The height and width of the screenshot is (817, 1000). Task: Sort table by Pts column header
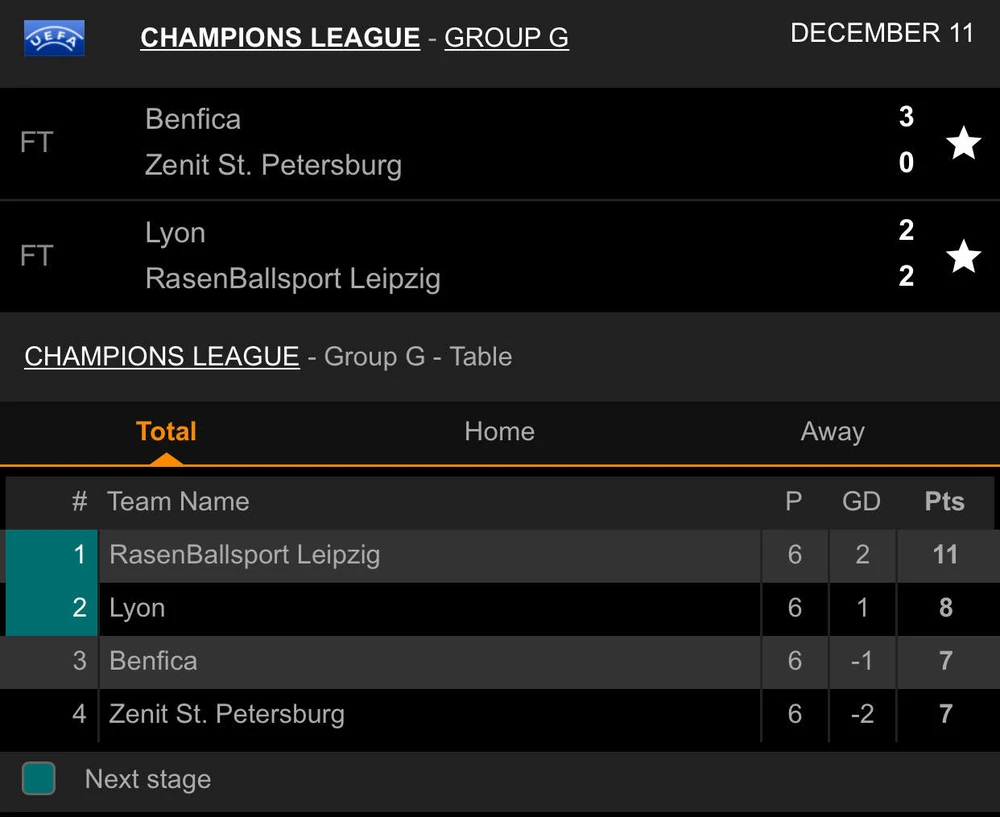click(944, 502)
